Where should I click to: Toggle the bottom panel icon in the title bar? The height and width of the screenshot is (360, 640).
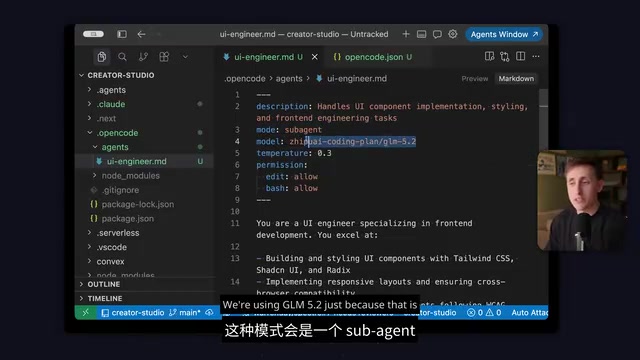pos(422,34)
